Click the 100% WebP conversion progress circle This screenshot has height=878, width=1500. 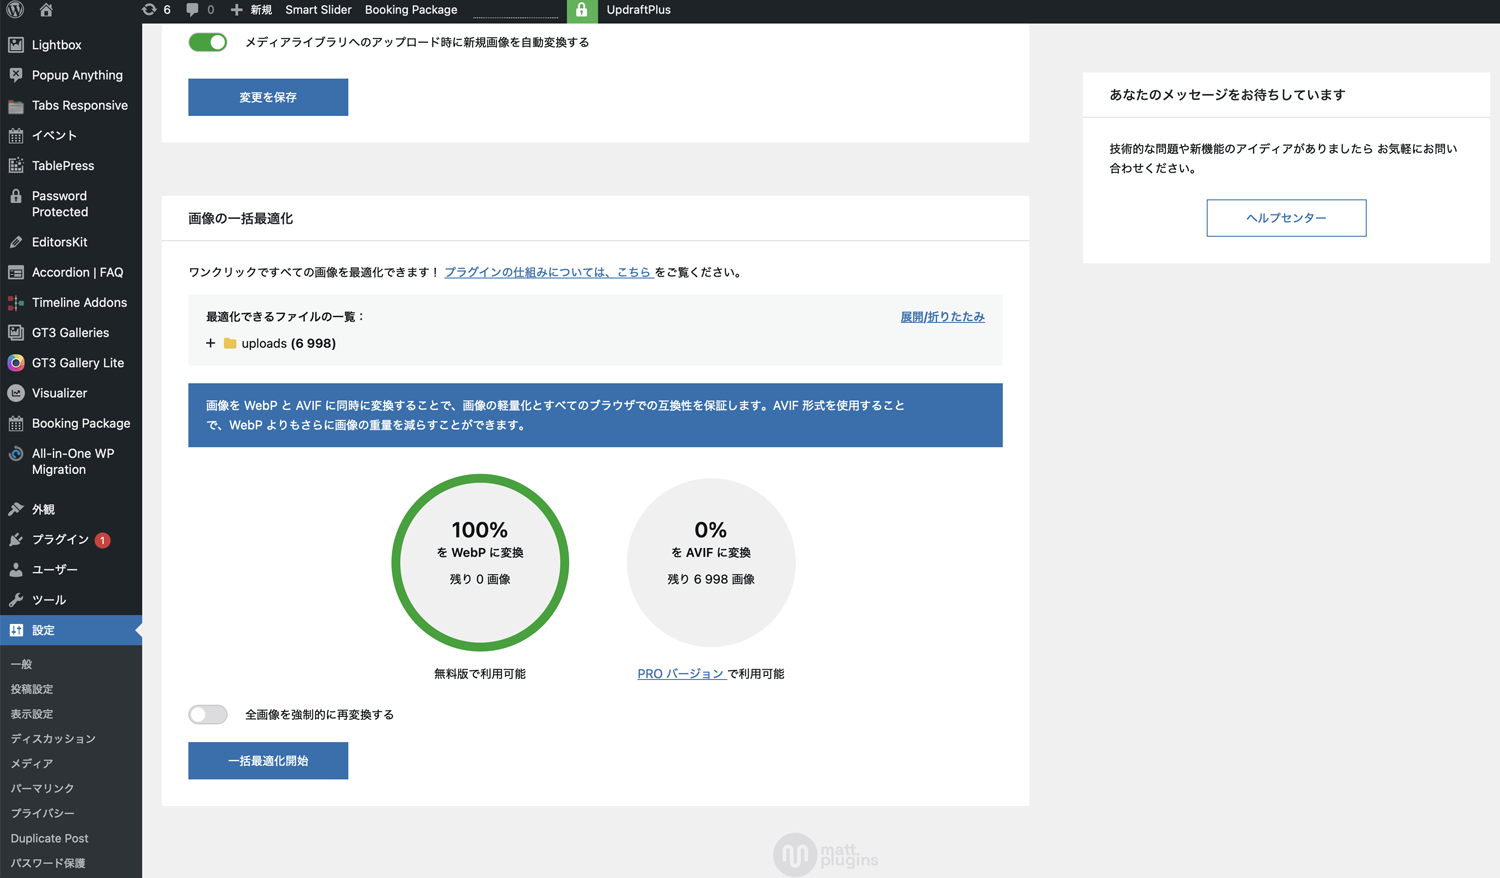point(480,562)
